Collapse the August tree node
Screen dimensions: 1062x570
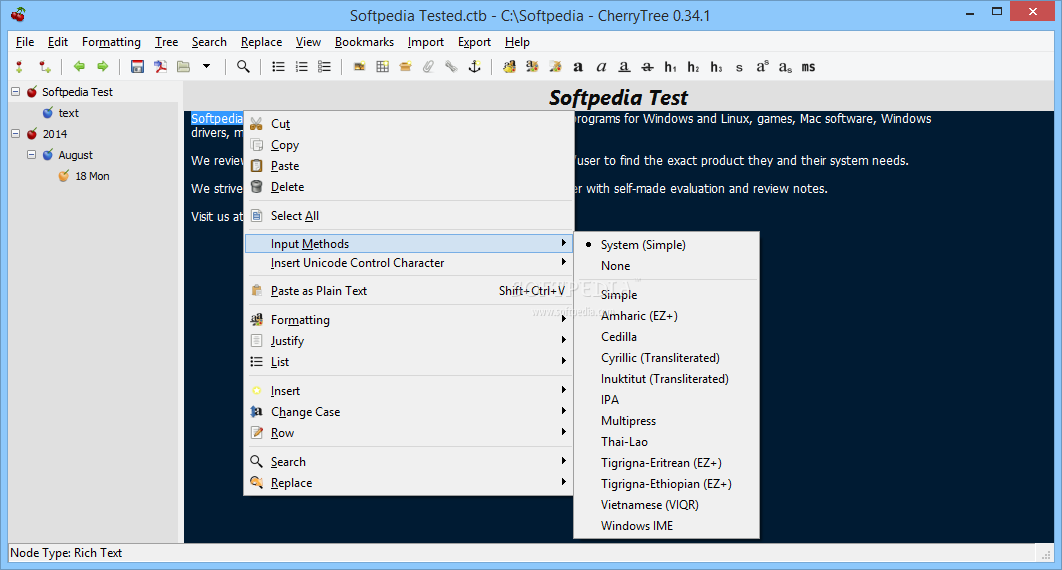[31, 154]
